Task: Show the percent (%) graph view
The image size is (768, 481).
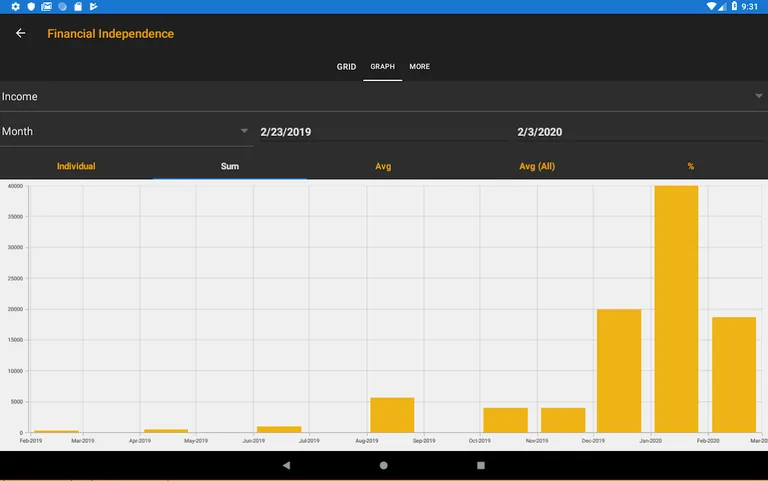Action: click(x=690, y=166)
